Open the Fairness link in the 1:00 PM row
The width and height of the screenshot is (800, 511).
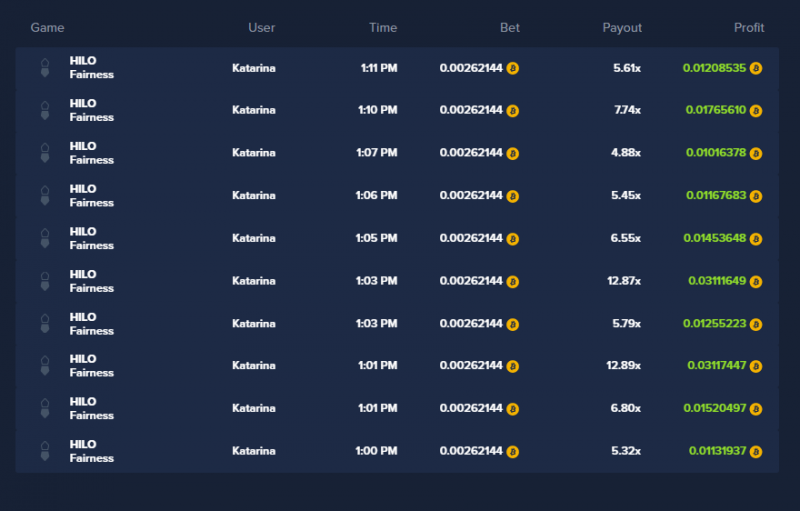pos(92,459)
